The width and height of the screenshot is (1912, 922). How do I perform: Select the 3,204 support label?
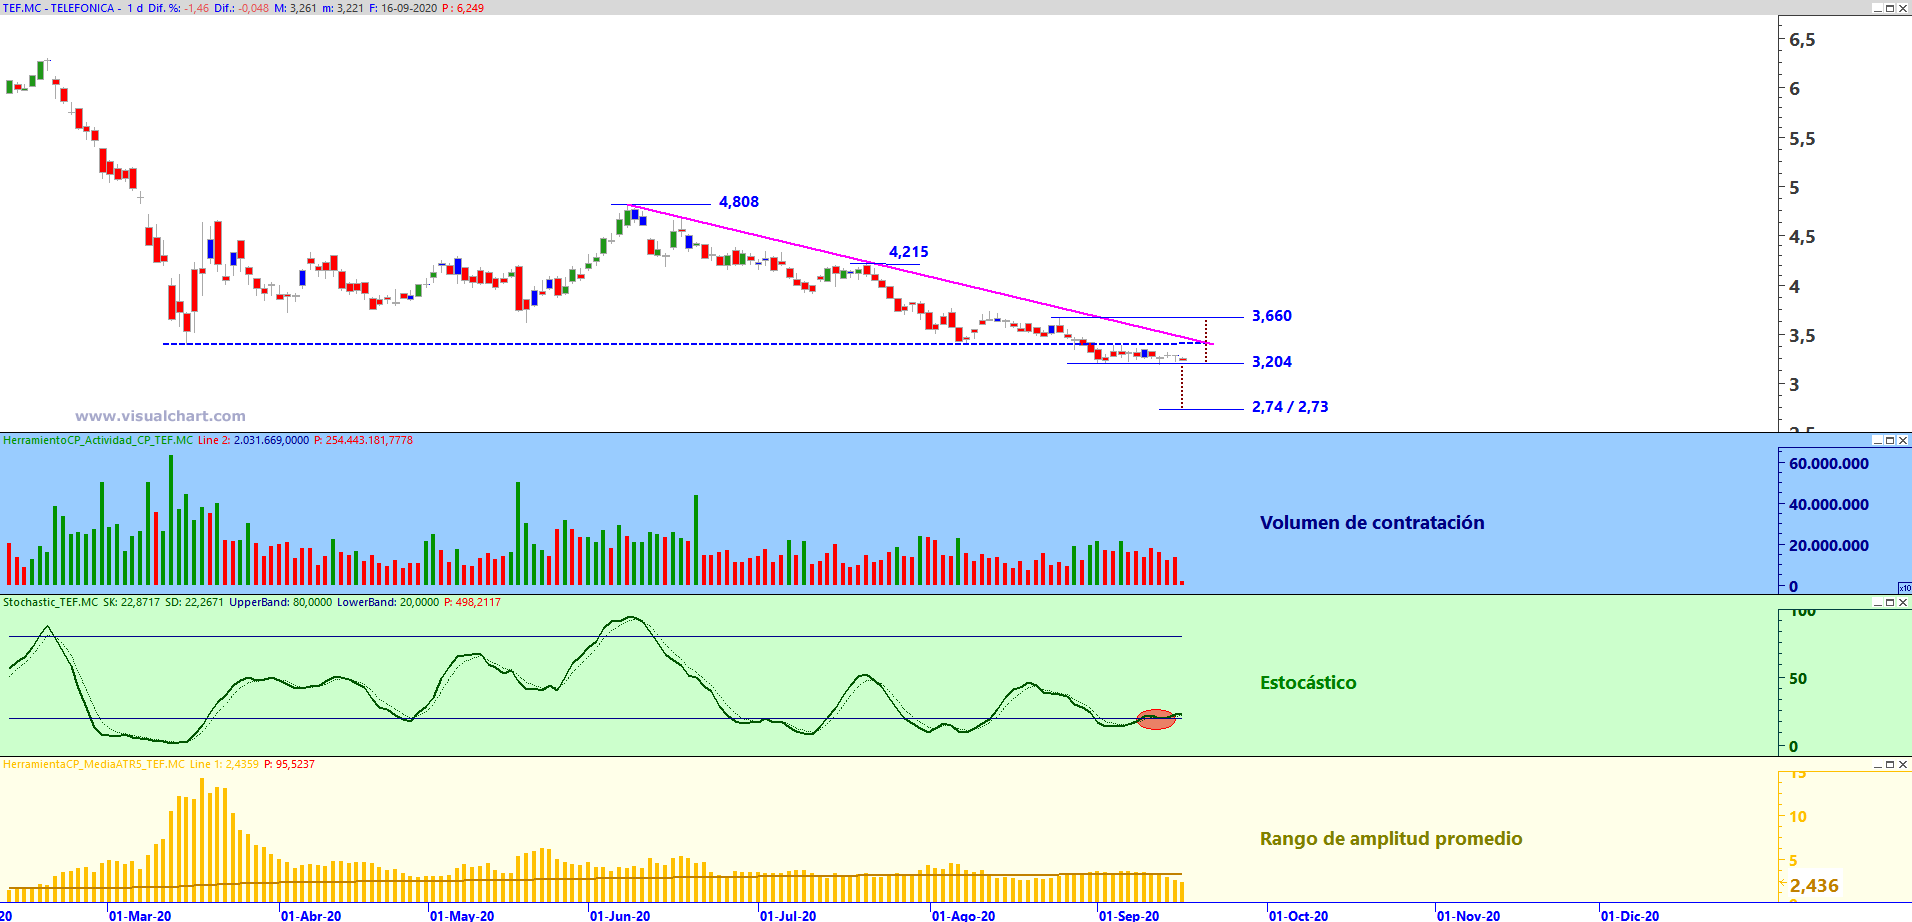coord(1272,362)
